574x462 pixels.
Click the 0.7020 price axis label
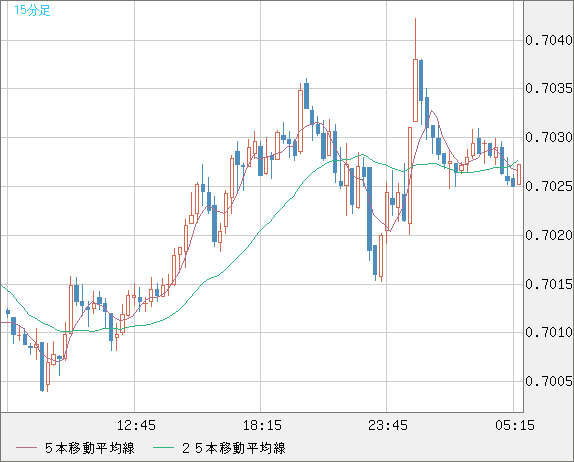549,235
